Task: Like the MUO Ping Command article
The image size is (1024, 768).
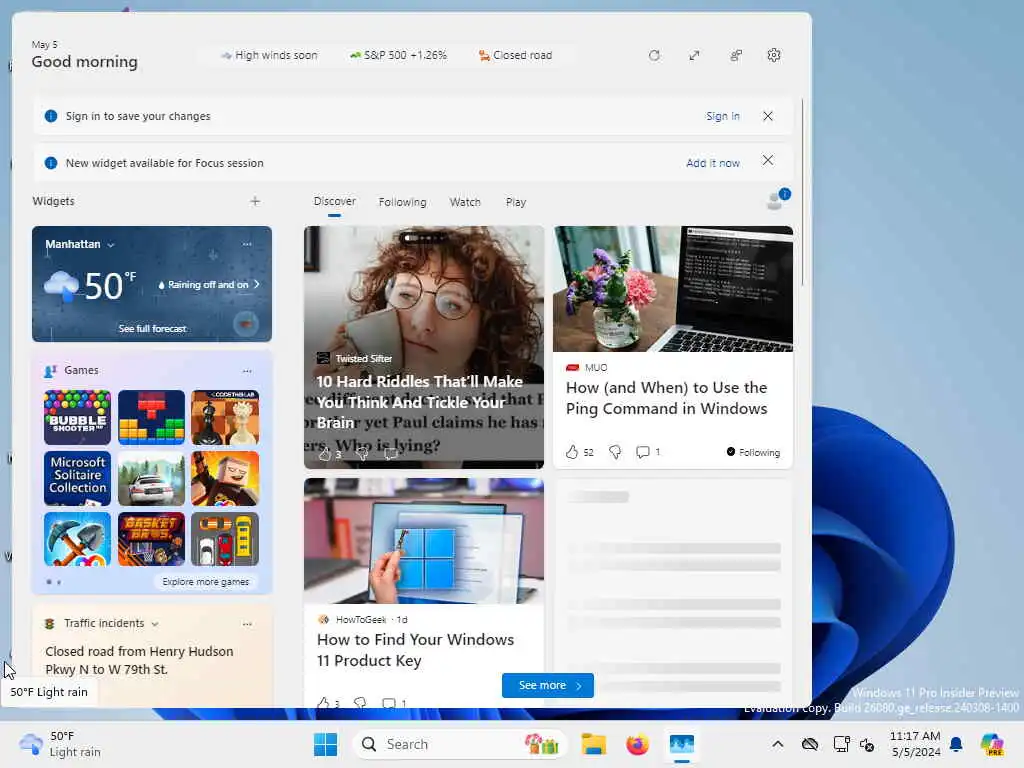Action: pos(572,452)
